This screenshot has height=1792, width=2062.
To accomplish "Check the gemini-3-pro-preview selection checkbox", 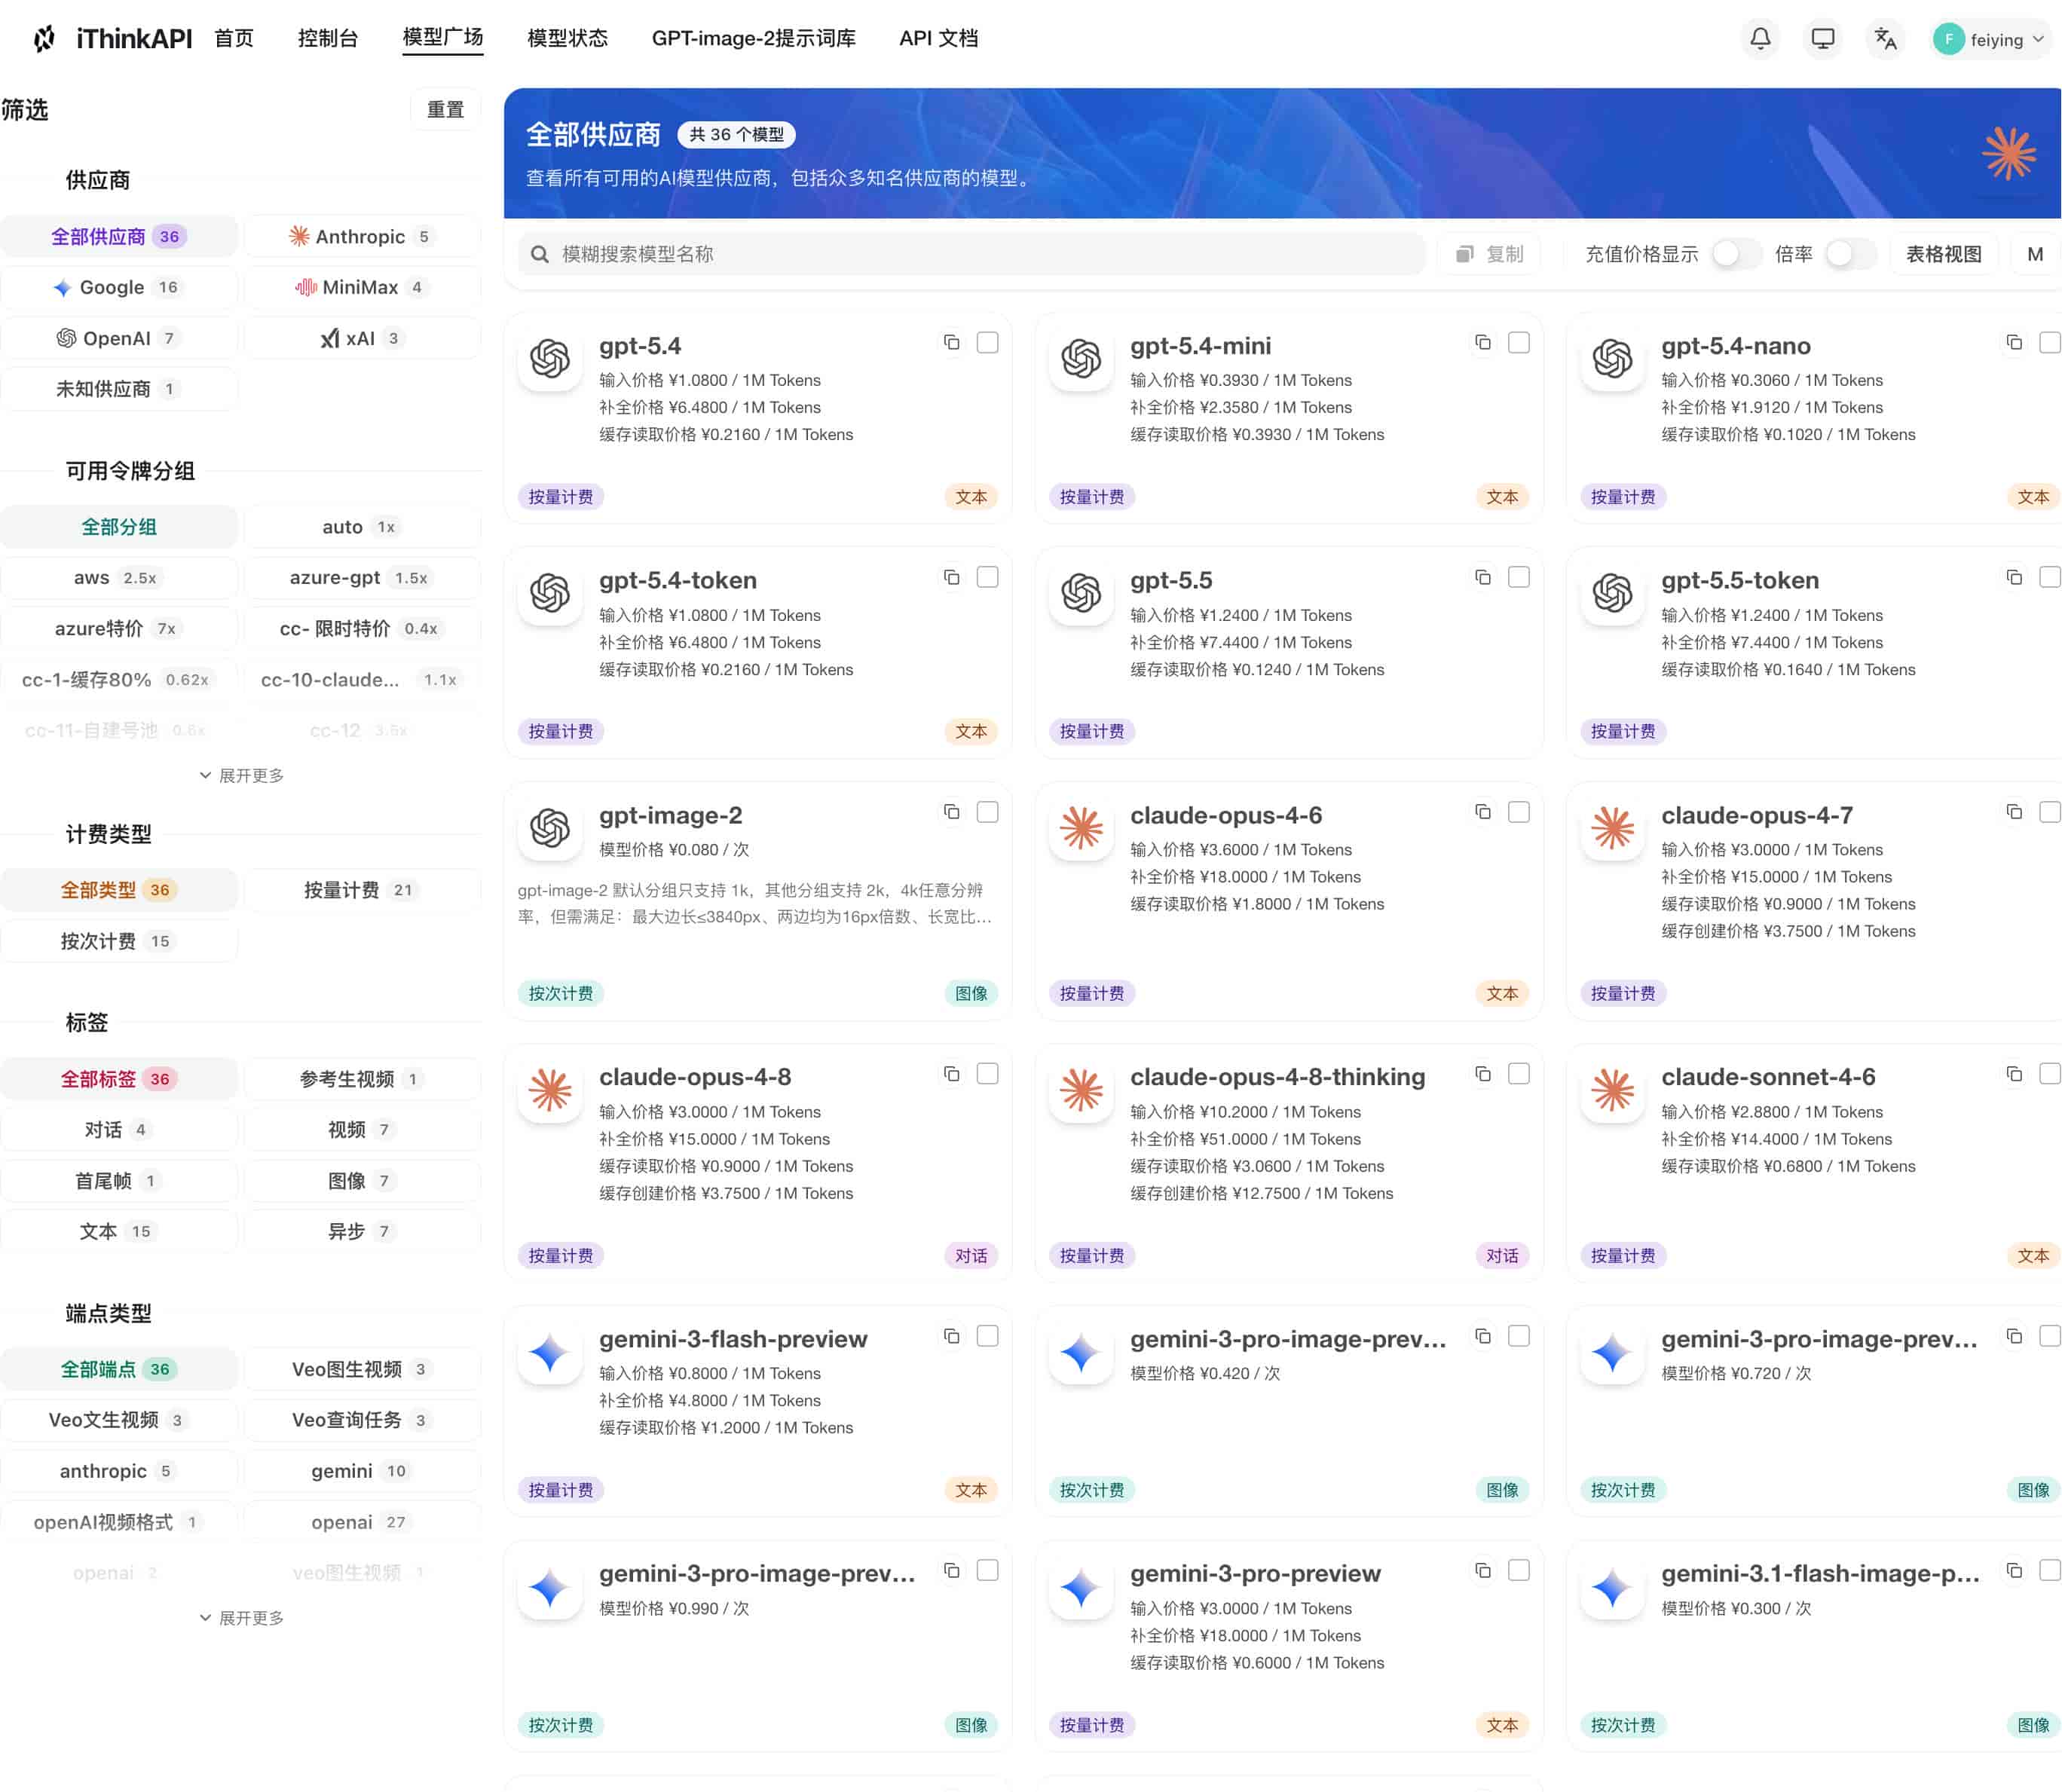I will coord(1518,1571).
